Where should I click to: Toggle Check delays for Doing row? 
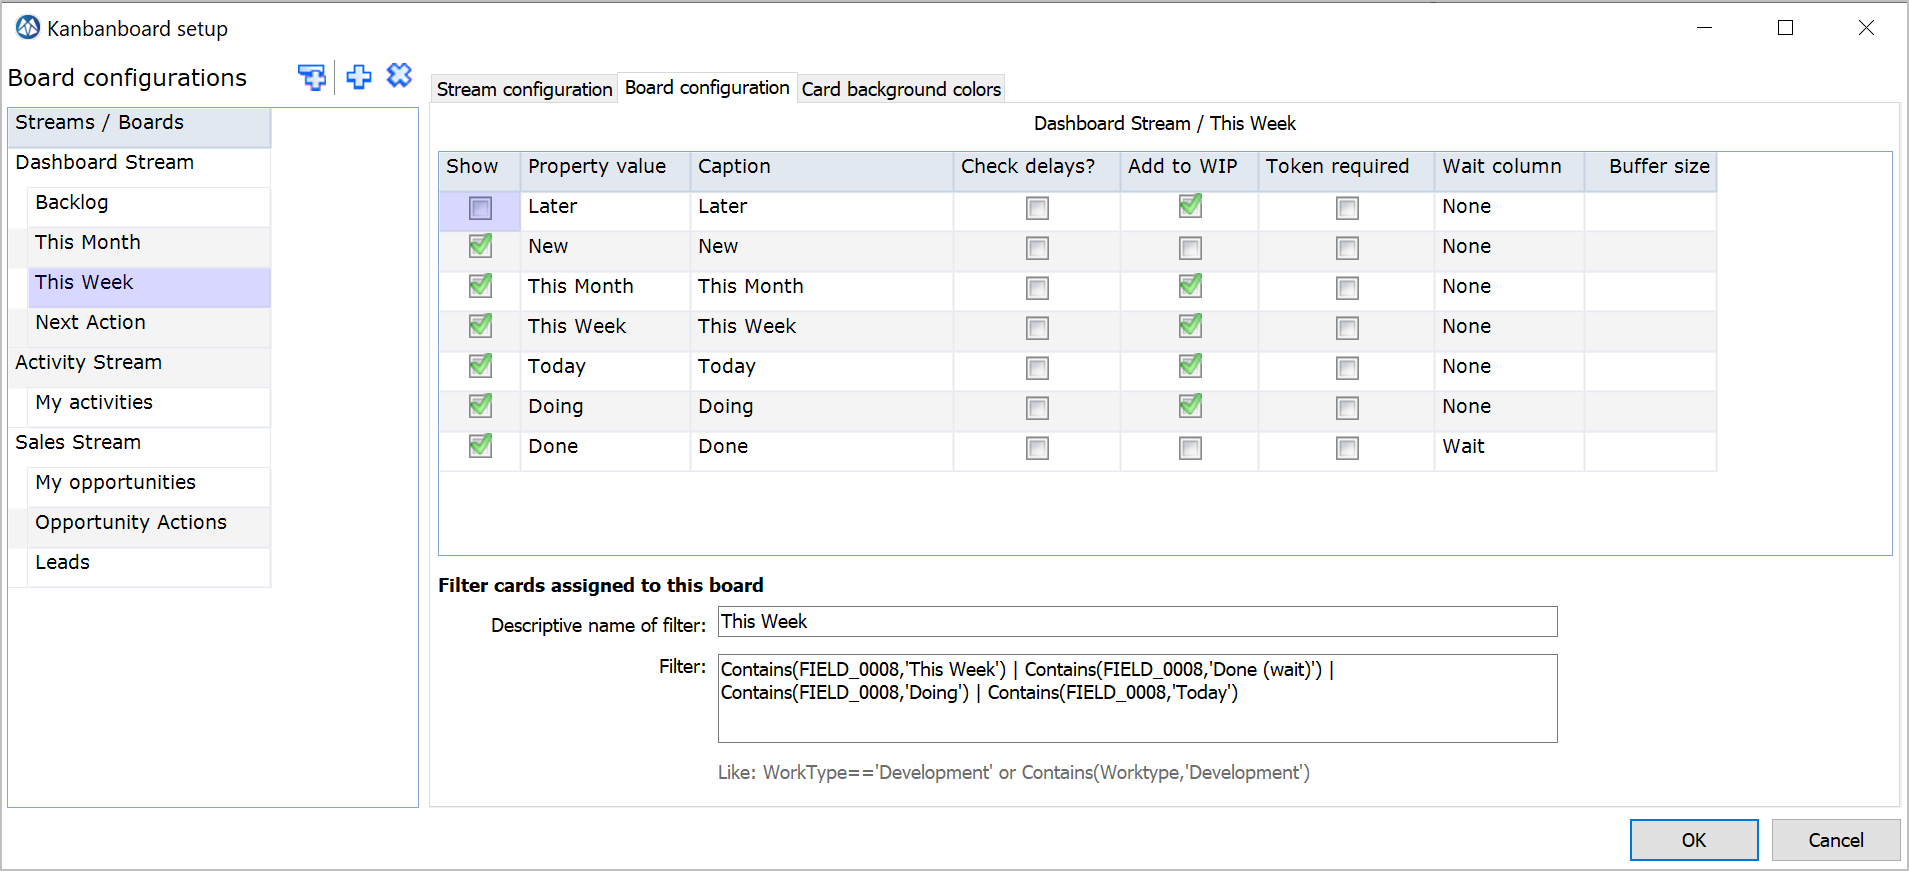click(1037, 408)
